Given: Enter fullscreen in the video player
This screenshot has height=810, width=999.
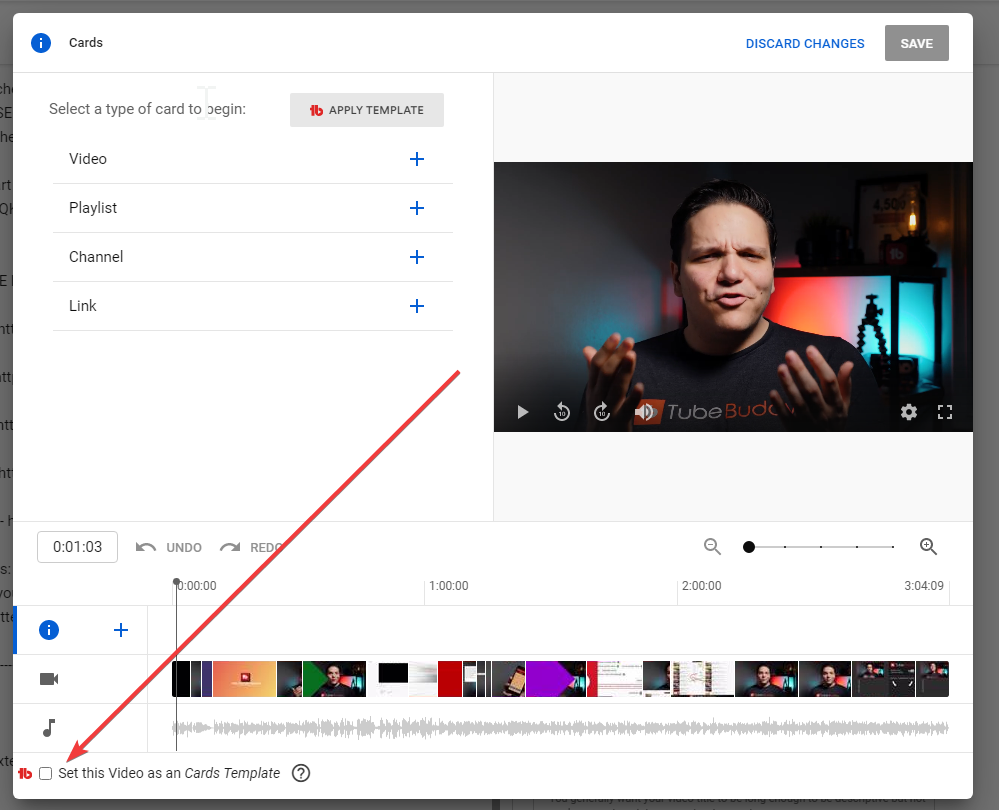Looking at the screenshot, I should [945, 412].
